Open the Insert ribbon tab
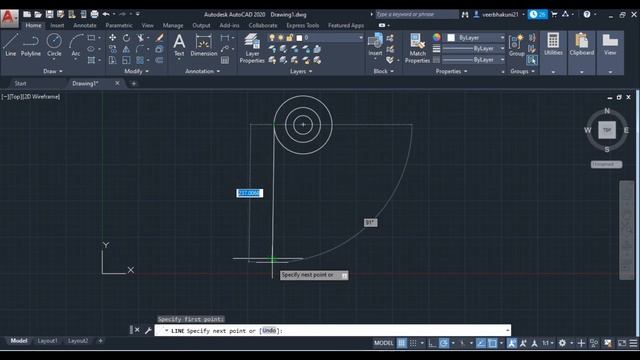This screenshot has width=640, height=360. 57,25
